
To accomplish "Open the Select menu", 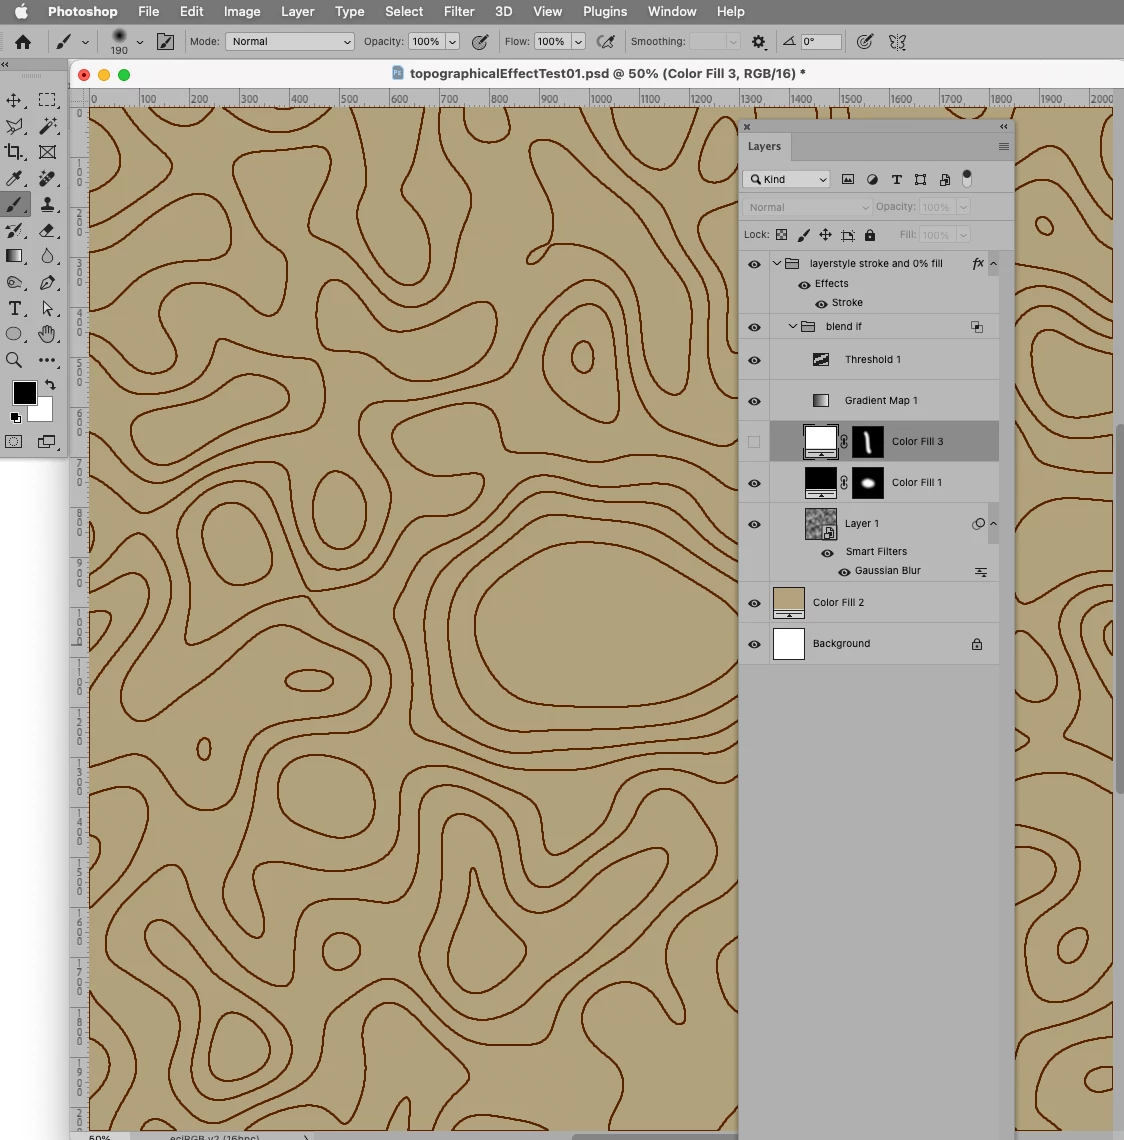I will pos(404,12).
